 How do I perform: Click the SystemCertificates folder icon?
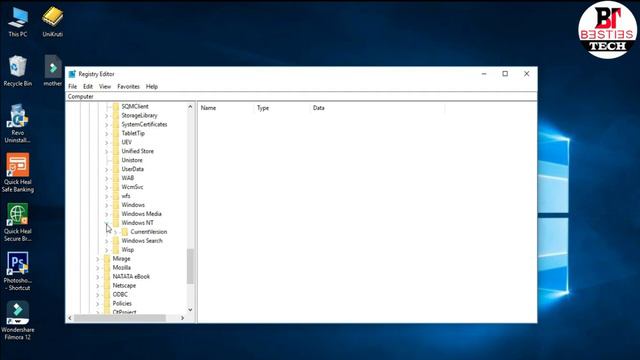[116, 124]
